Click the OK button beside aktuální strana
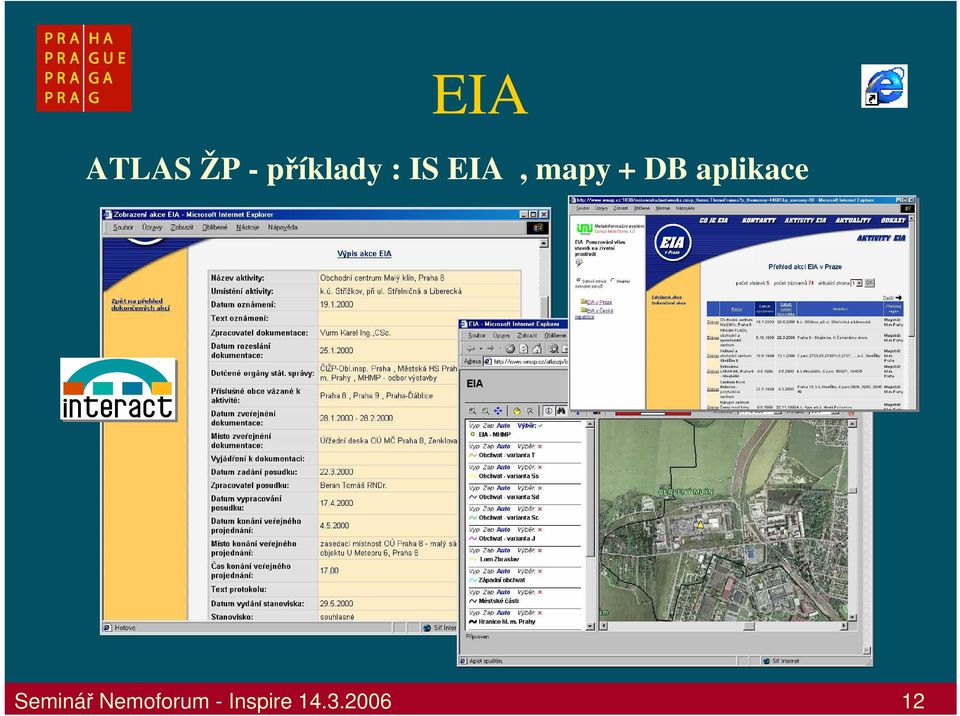 click(x=869, y=283)
